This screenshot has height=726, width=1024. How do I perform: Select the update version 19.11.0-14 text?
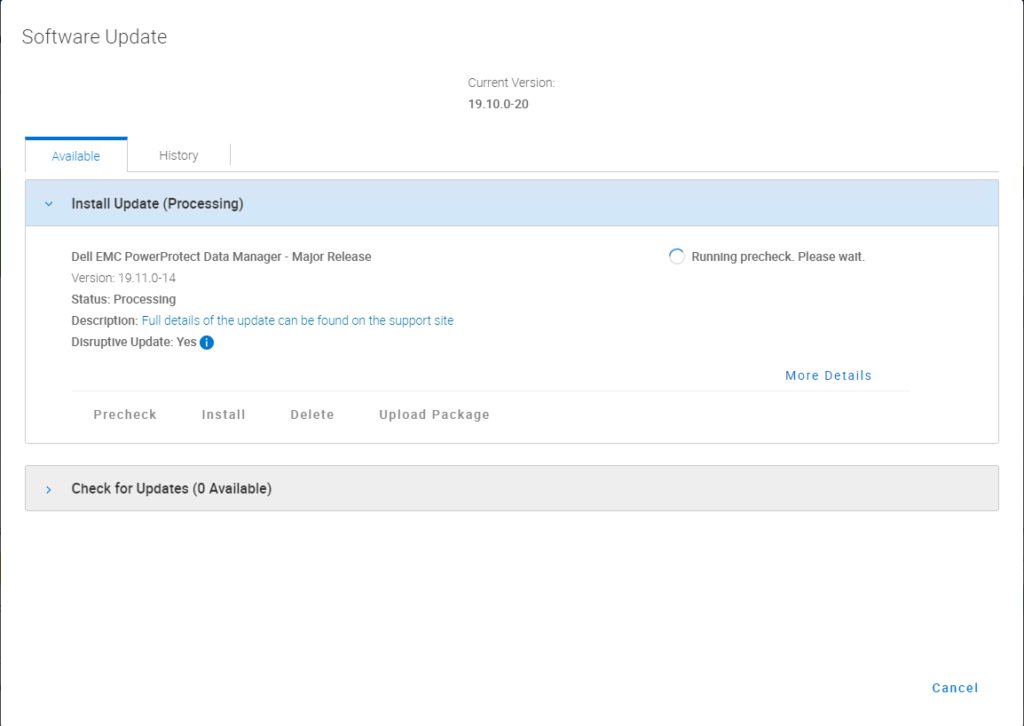[x=120, y=278]
